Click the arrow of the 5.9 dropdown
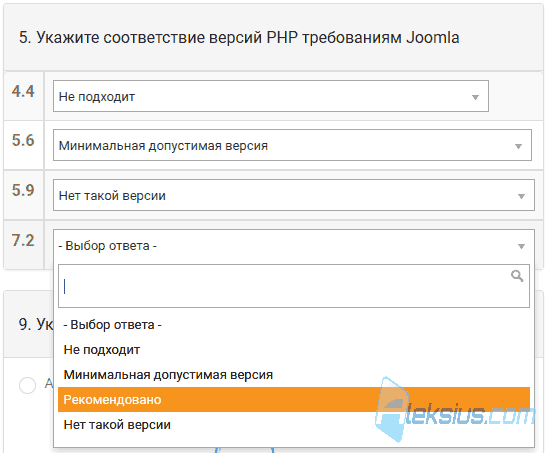548x453 pixels. point(521,196)
